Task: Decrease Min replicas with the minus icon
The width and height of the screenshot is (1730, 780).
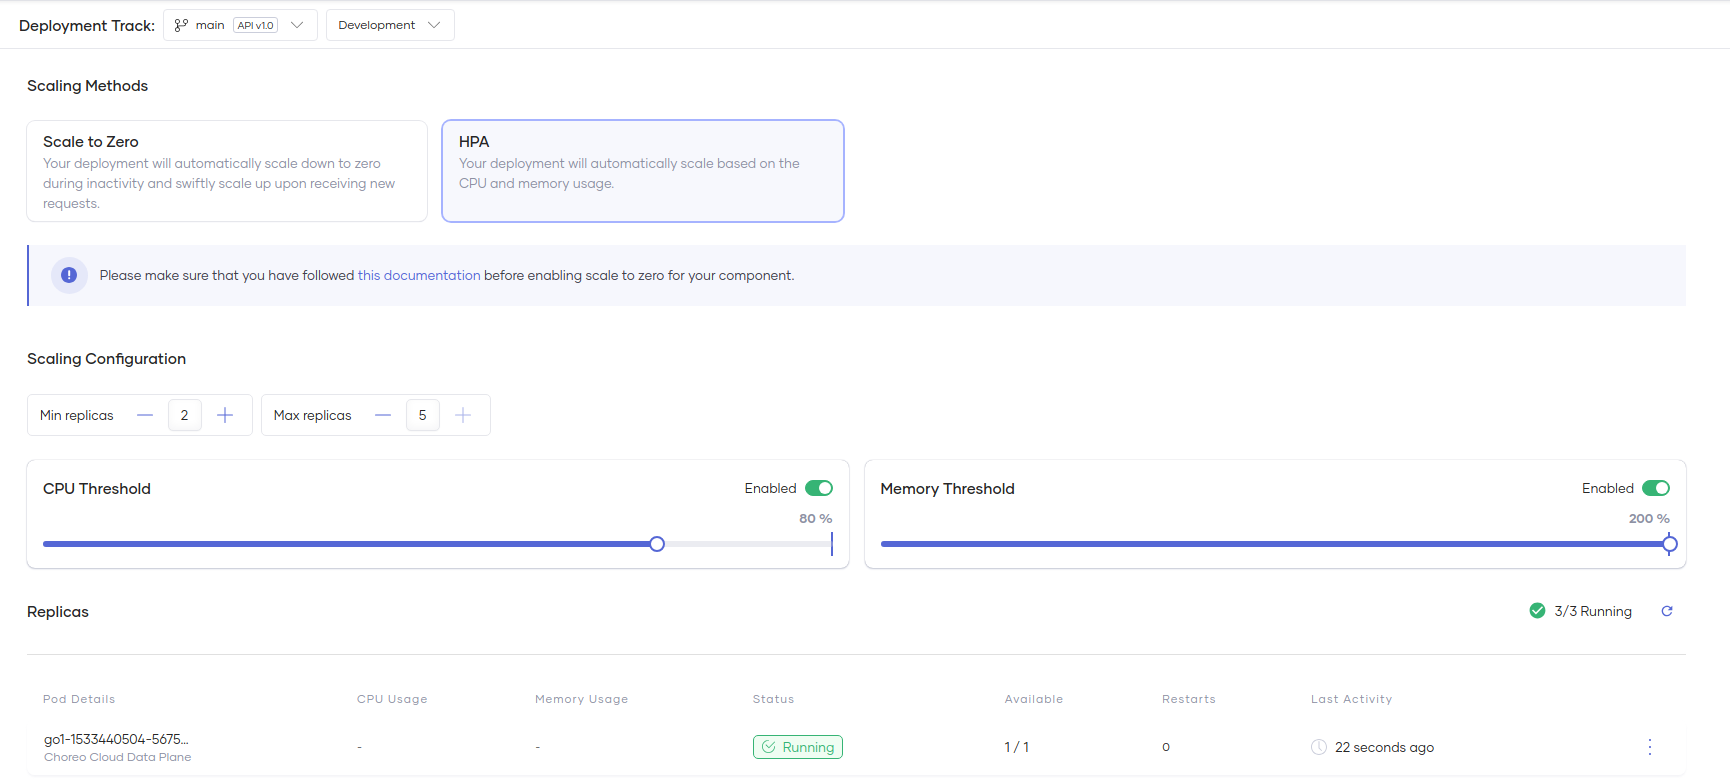Action: pyautogui.click(x=145, y=415)
